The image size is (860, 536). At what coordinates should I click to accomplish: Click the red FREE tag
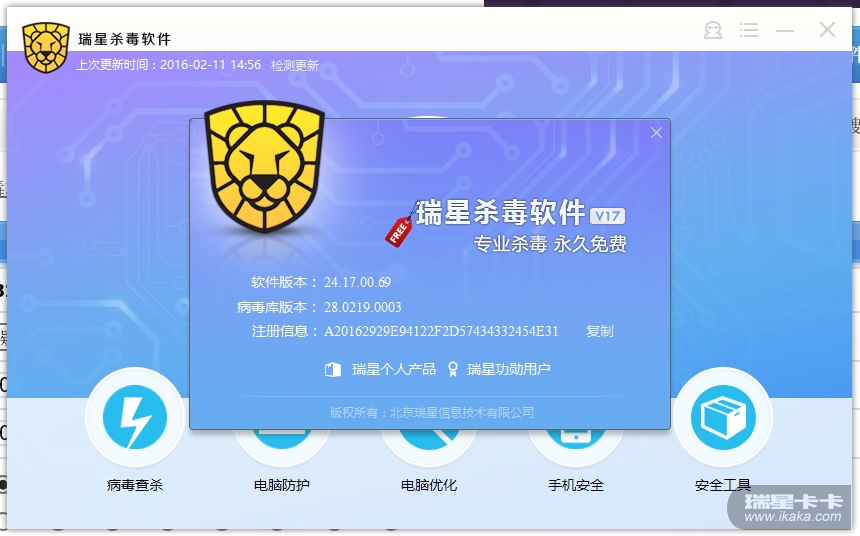[399, 231]
